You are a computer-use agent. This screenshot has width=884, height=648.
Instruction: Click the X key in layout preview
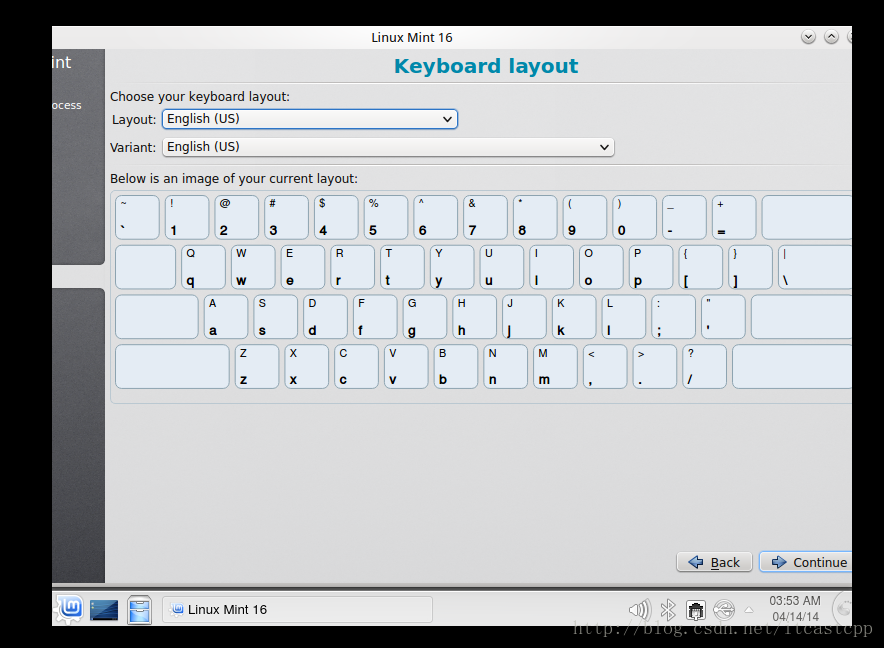click(307, 367)
